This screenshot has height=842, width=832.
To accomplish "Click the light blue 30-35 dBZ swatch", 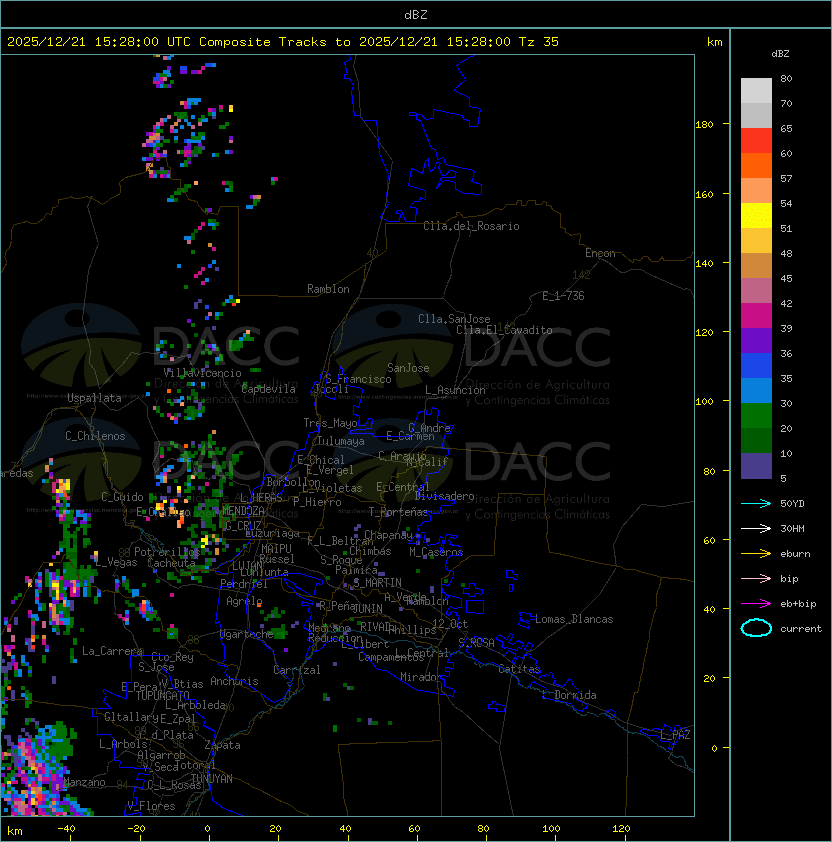I will pyautogui.click(x=756, y=390).
